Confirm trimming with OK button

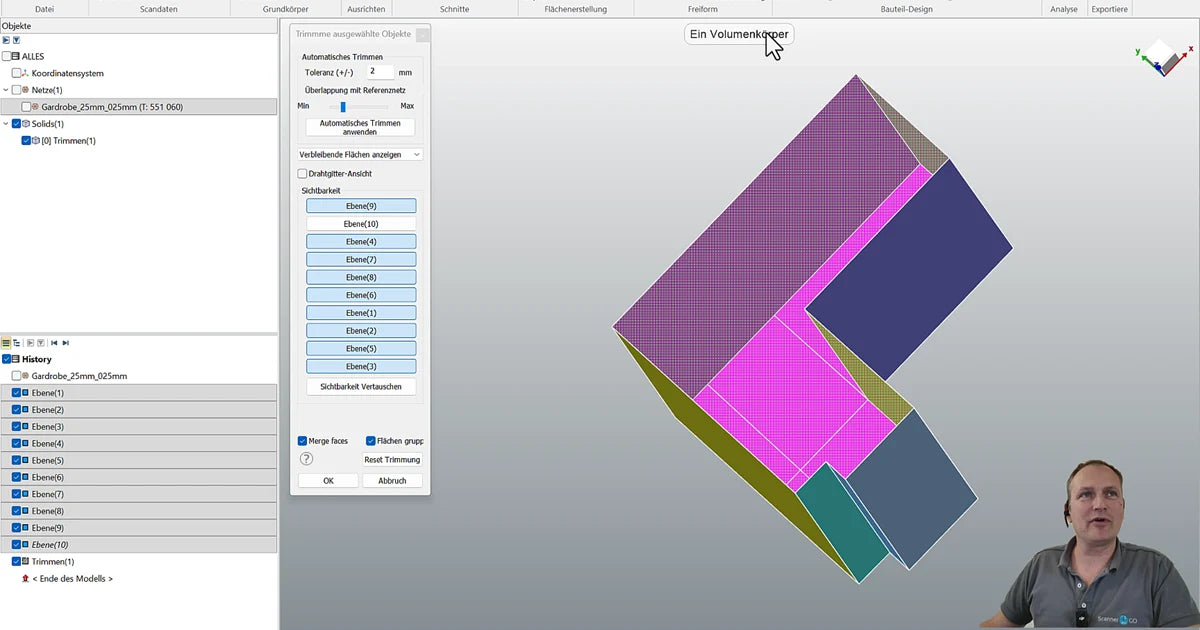328,481
